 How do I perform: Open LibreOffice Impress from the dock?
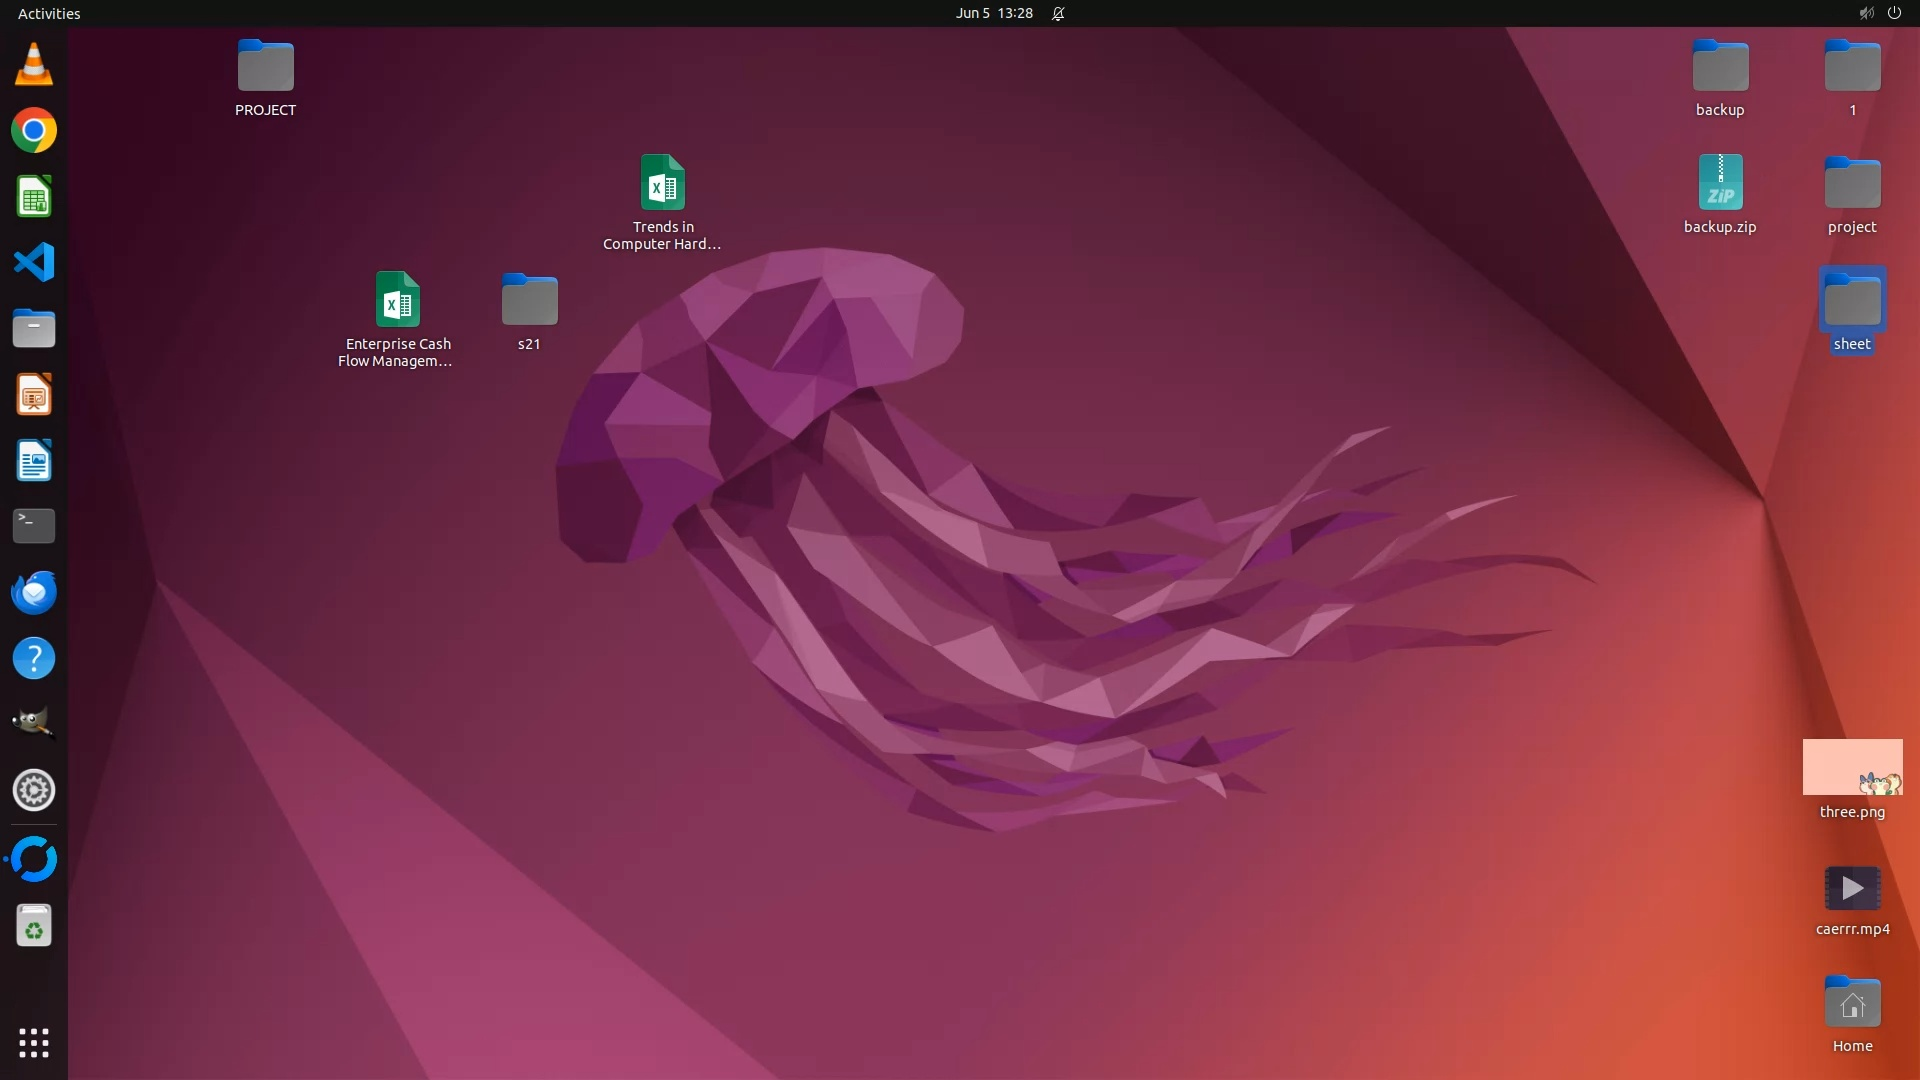click(x=33, y=395)
